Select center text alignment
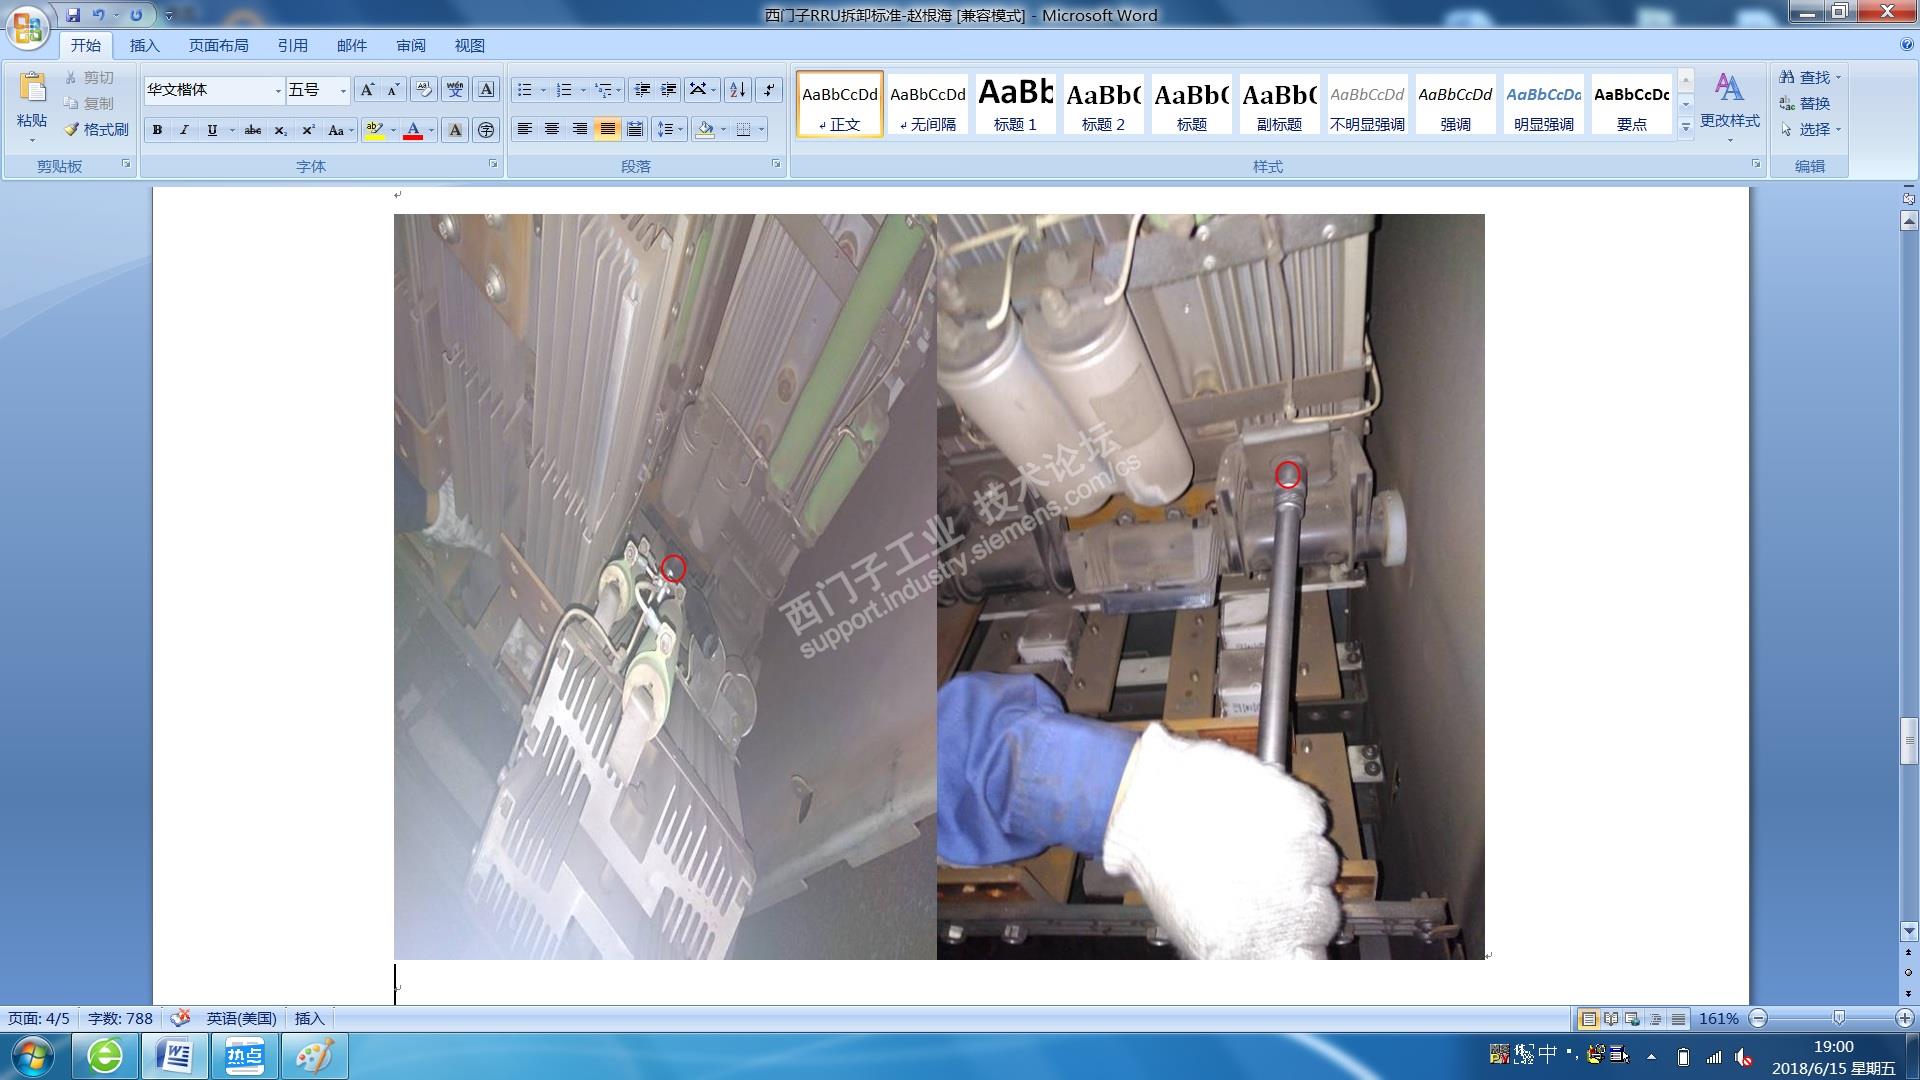1920x1080 pixels. coord(552,129)
